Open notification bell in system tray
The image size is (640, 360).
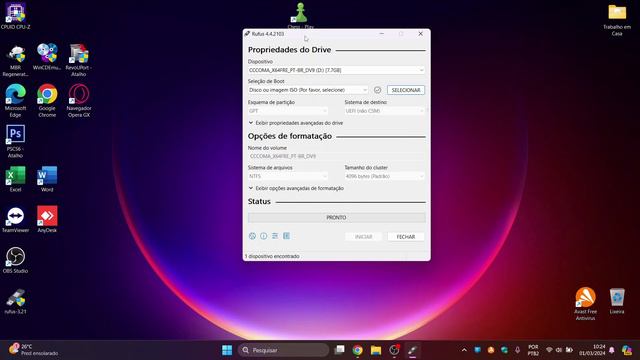pos(612,350)
